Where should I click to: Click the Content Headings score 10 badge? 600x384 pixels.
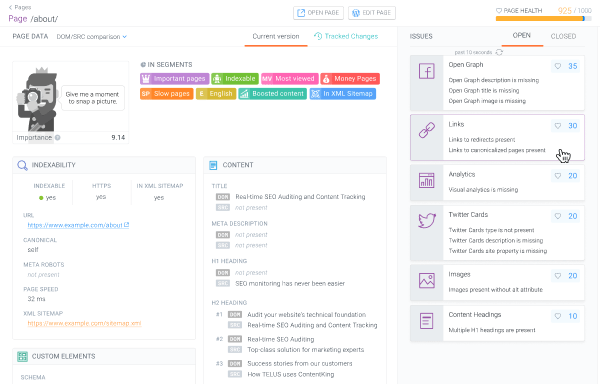pyautogui.click(x=567, y=316)
